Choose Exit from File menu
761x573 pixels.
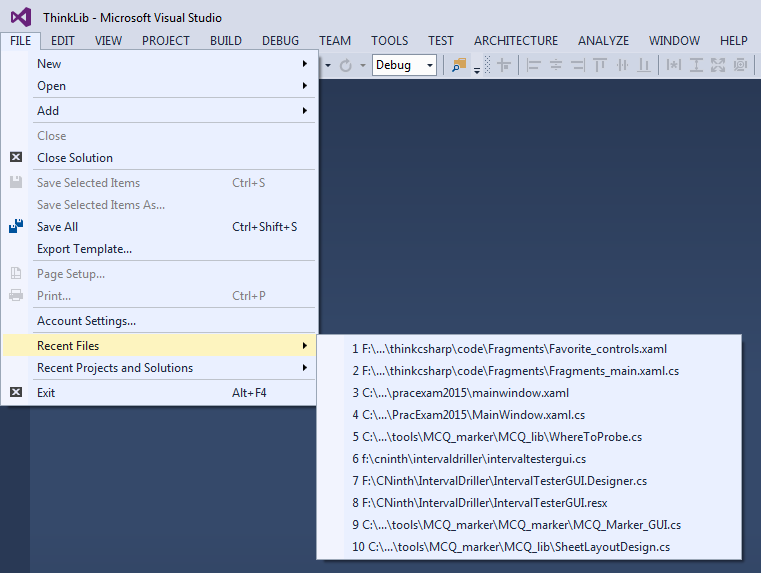160,393
